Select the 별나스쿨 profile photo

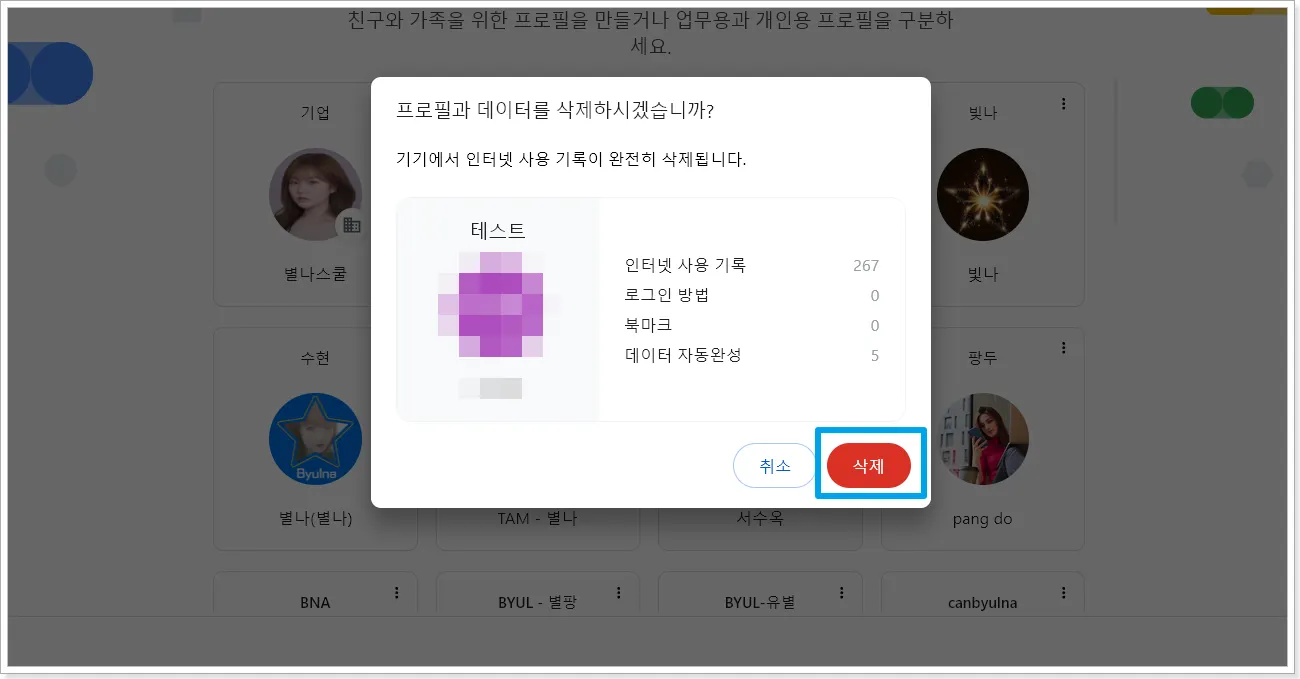315,195
